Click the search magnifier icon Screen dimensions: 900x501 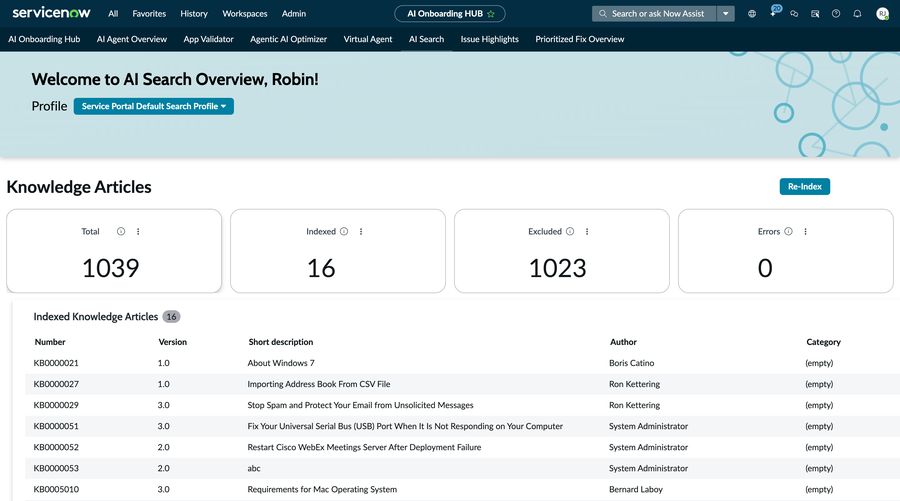coord(603,14)
